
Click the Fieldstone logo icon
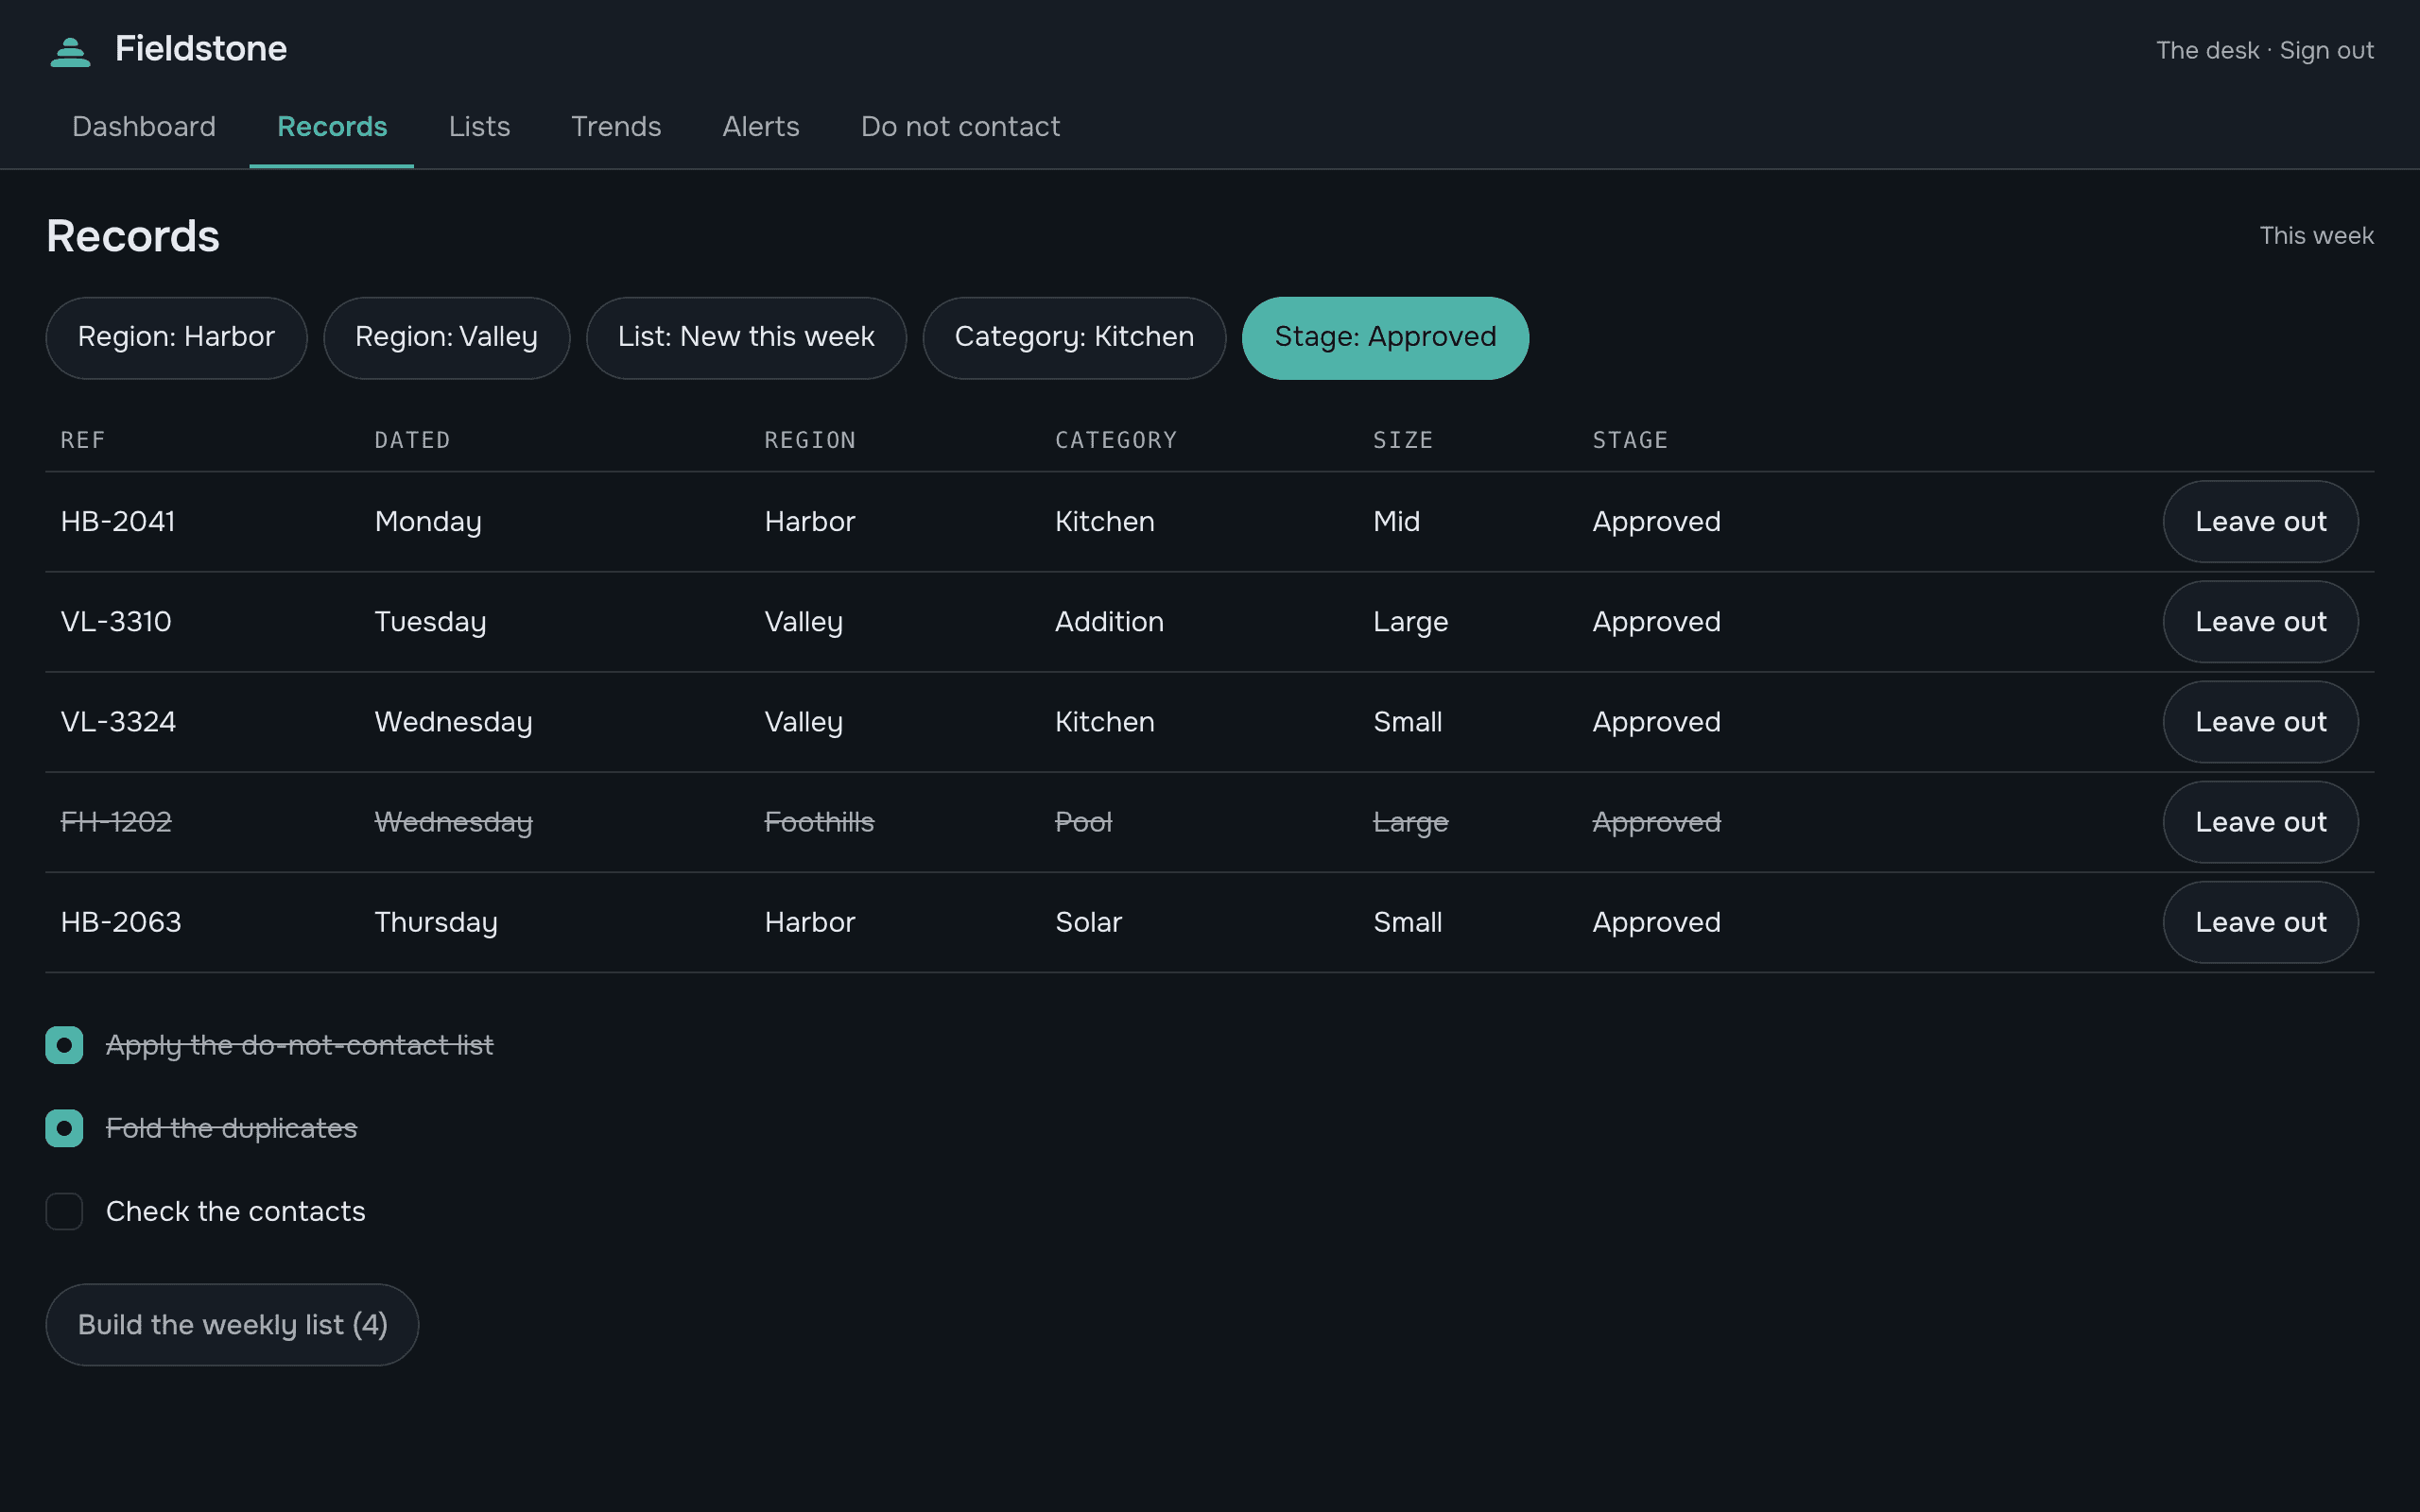pyautogui.click(x=70, y=51)
